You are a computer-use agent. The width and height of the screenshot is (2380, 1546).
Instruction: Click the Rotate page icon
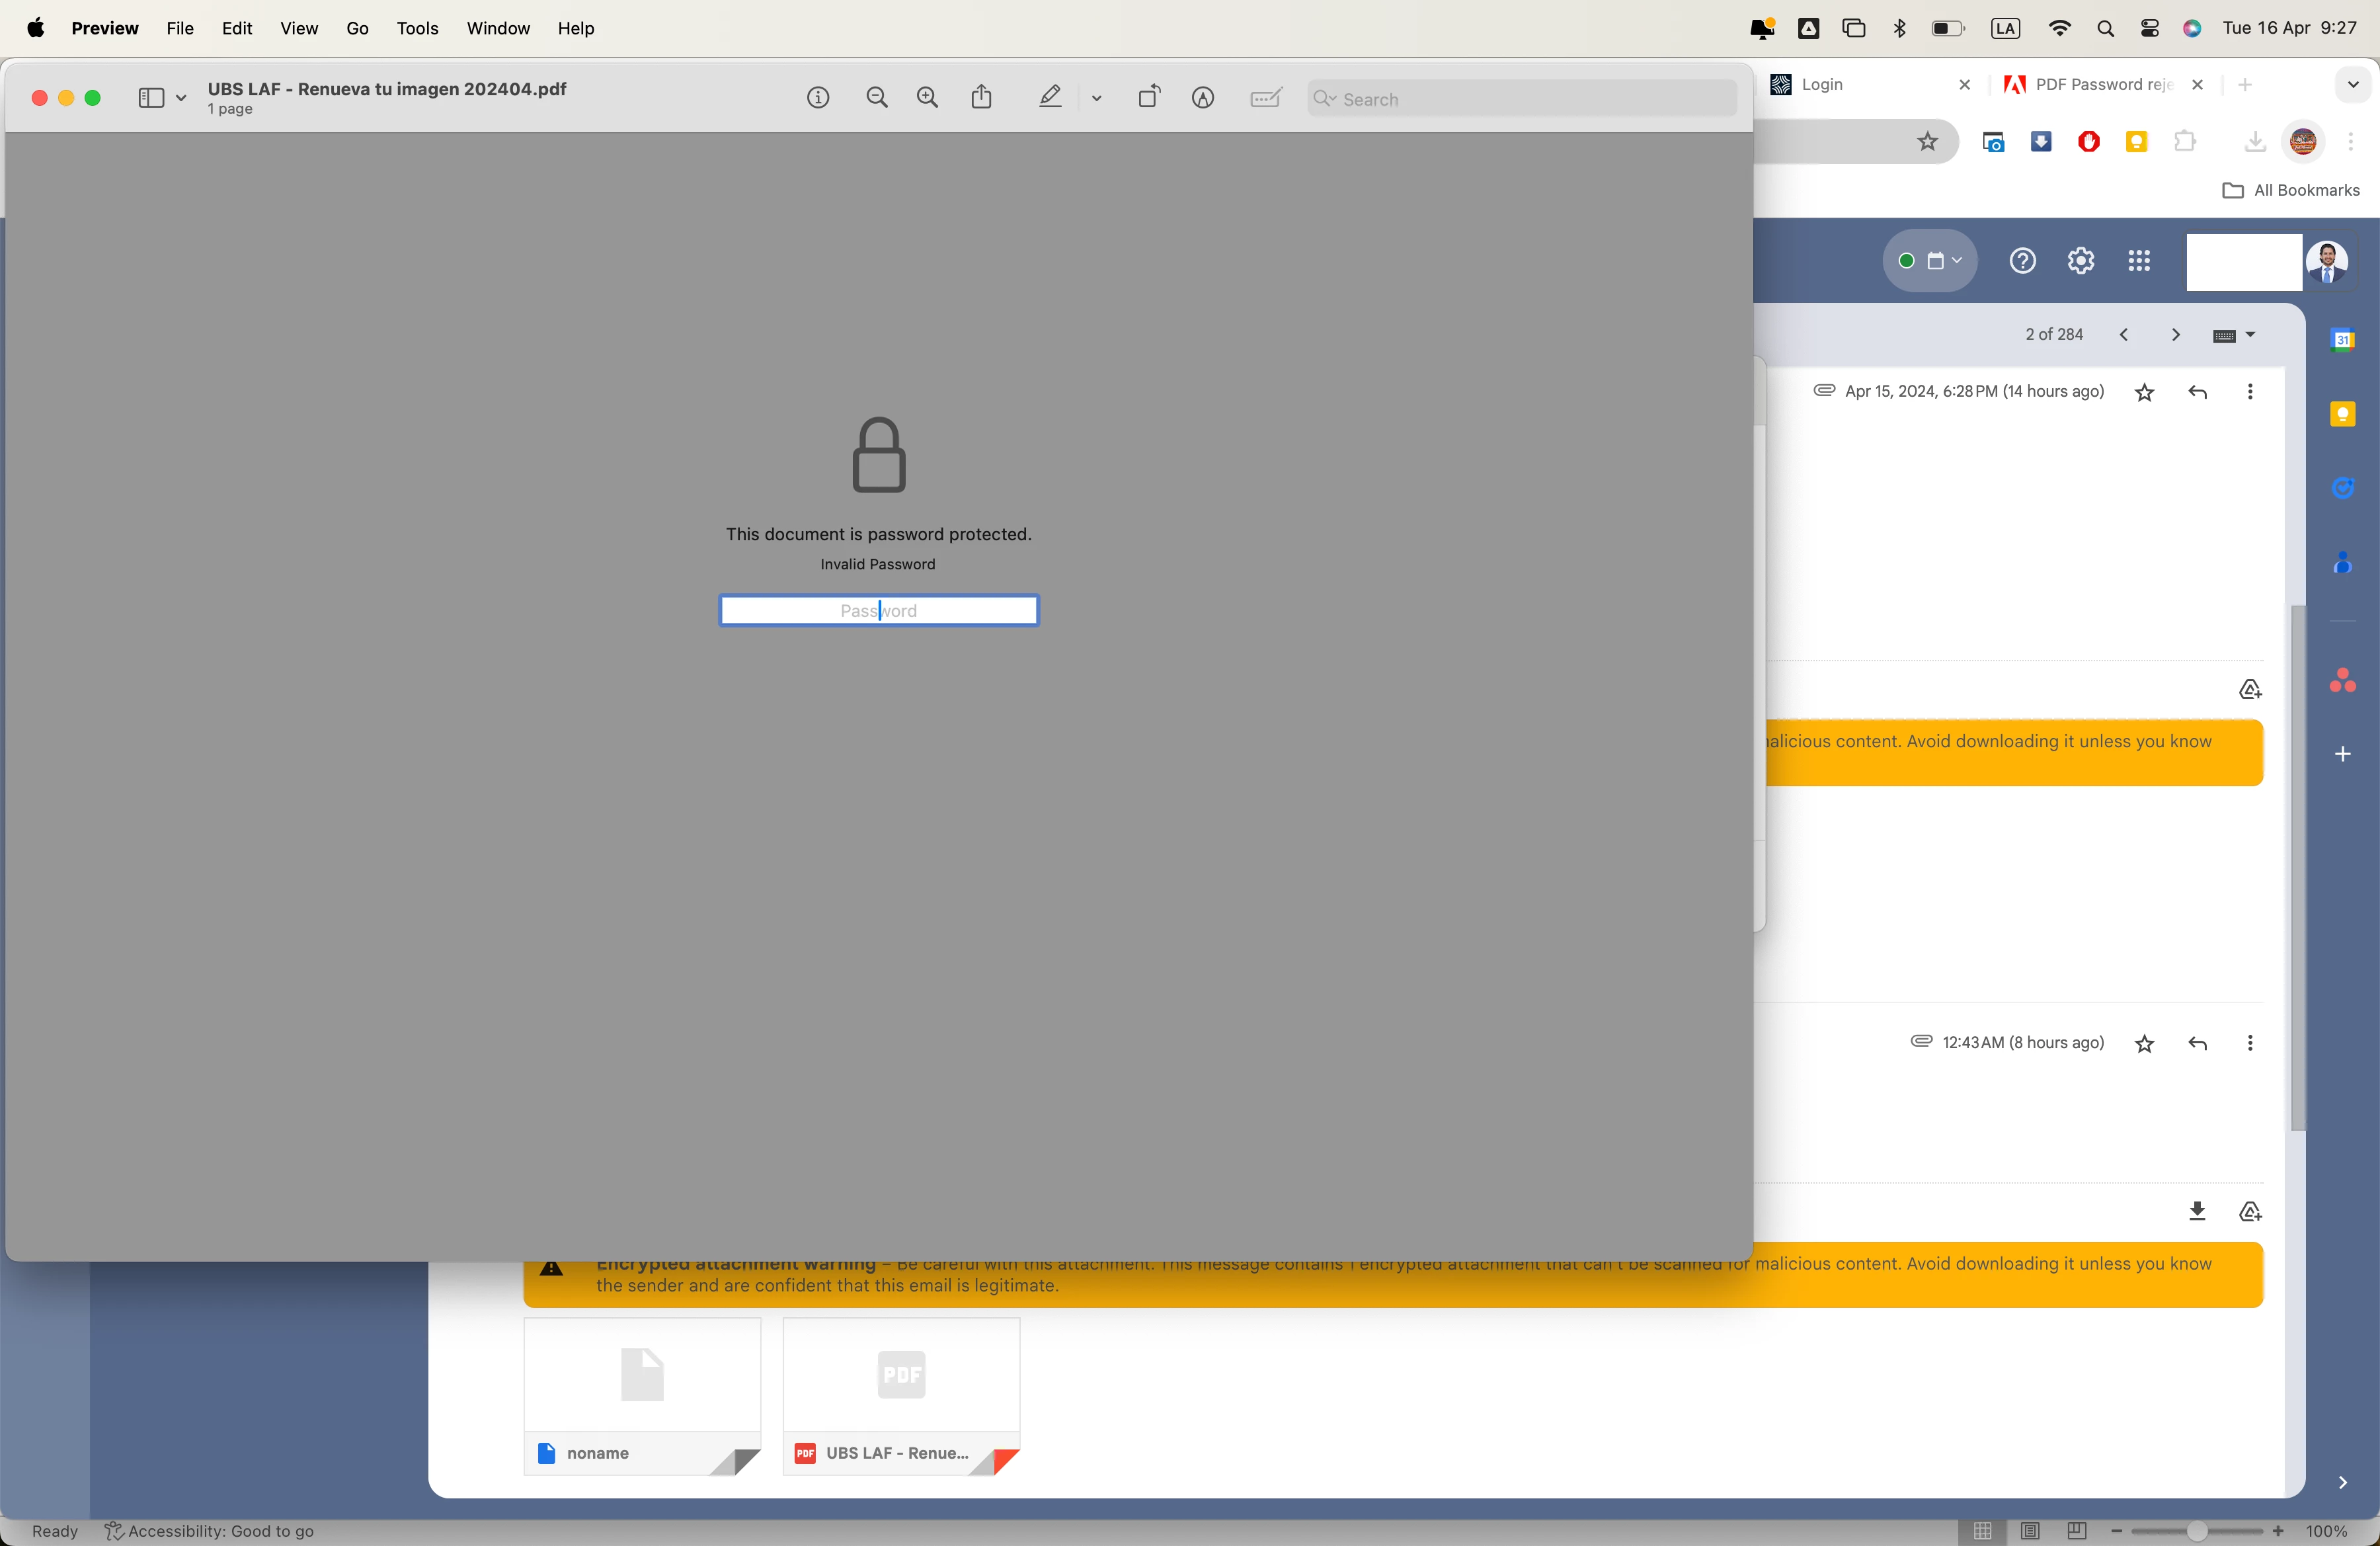click(1149, 98)
